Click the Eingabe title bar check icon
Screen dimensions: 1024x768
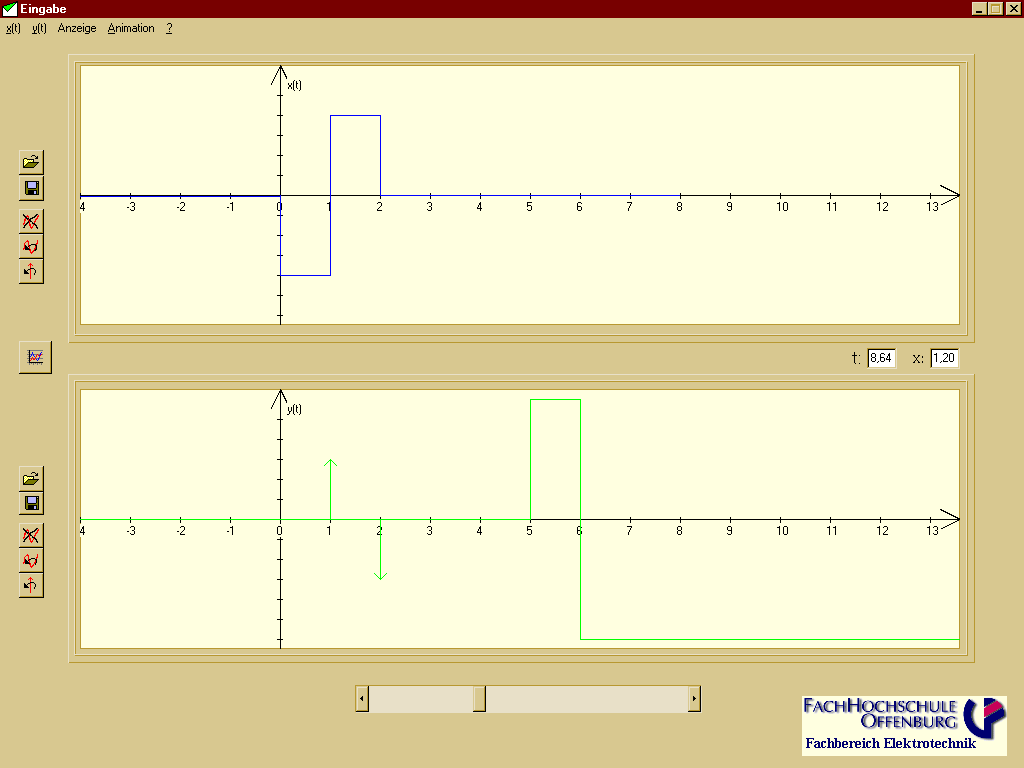[10, 8]
